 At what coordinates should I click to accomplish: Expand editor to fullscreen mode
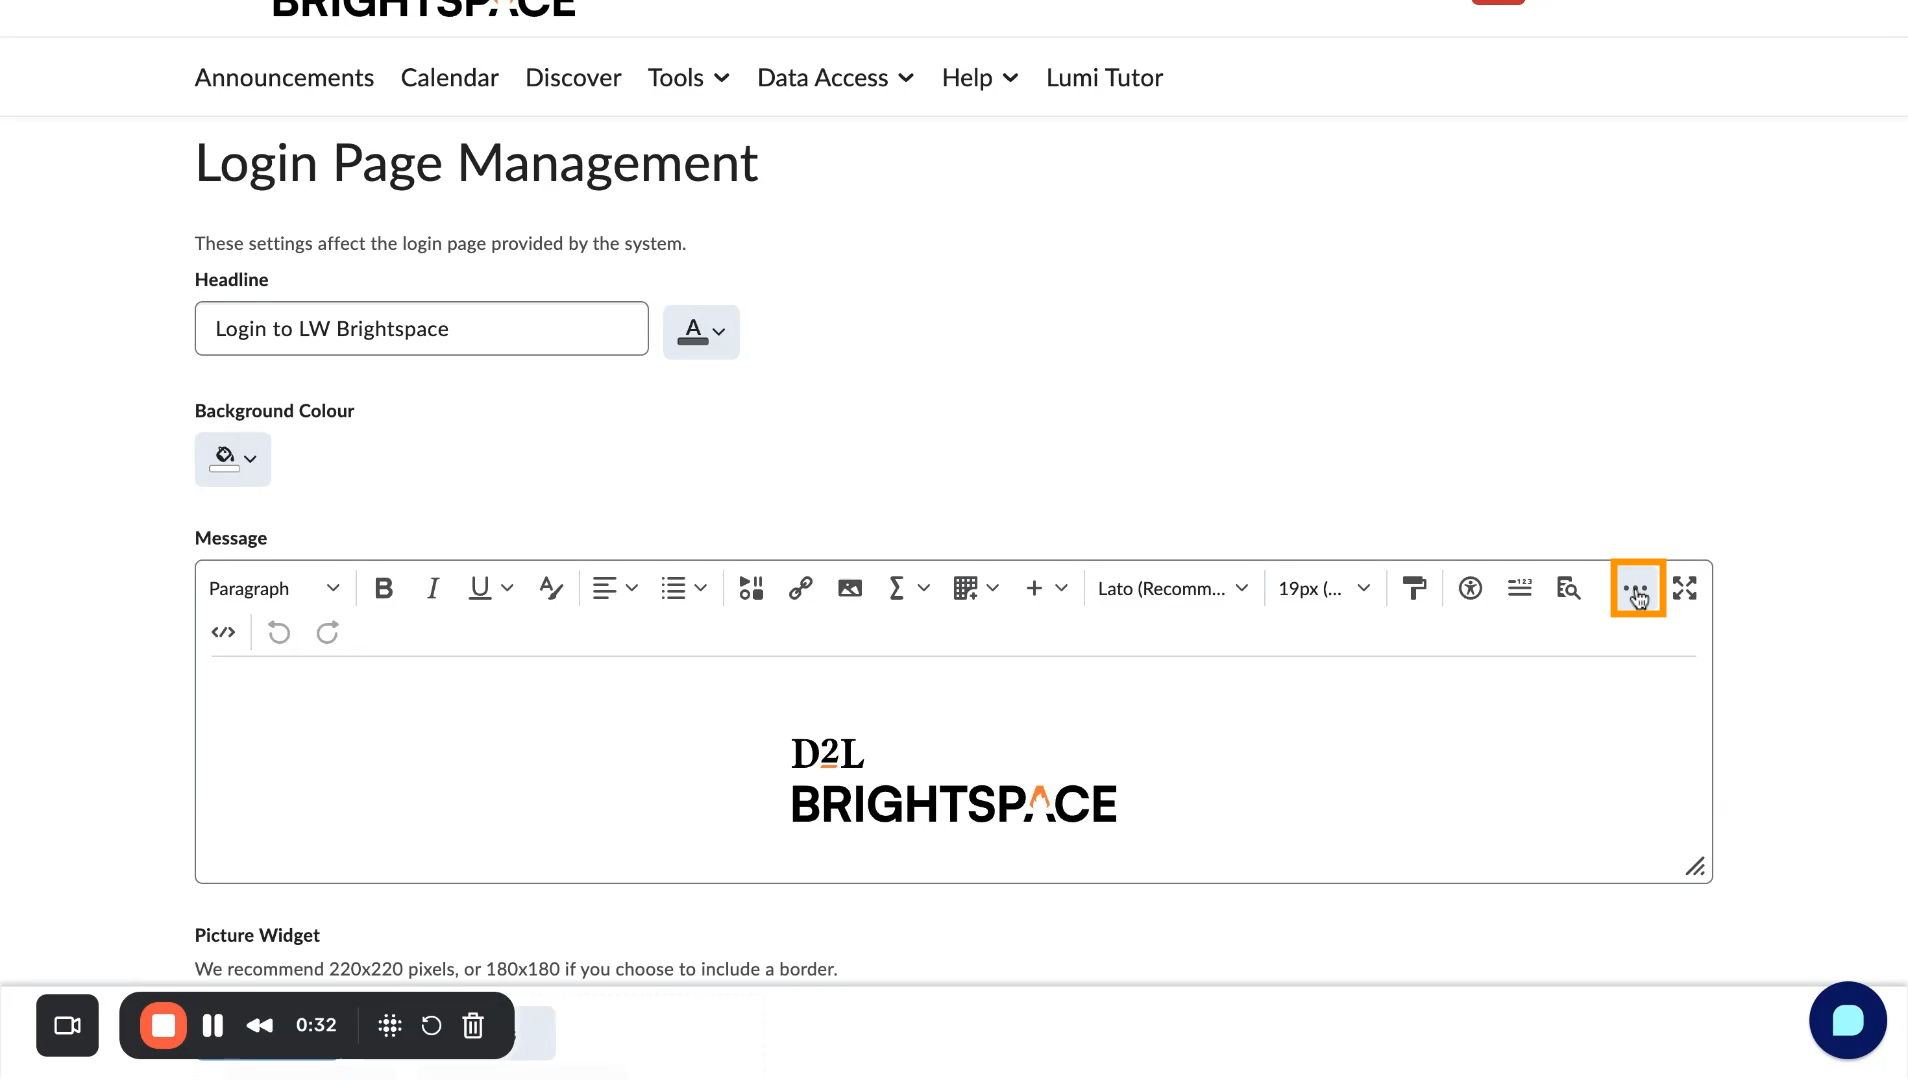point(1685,588)
